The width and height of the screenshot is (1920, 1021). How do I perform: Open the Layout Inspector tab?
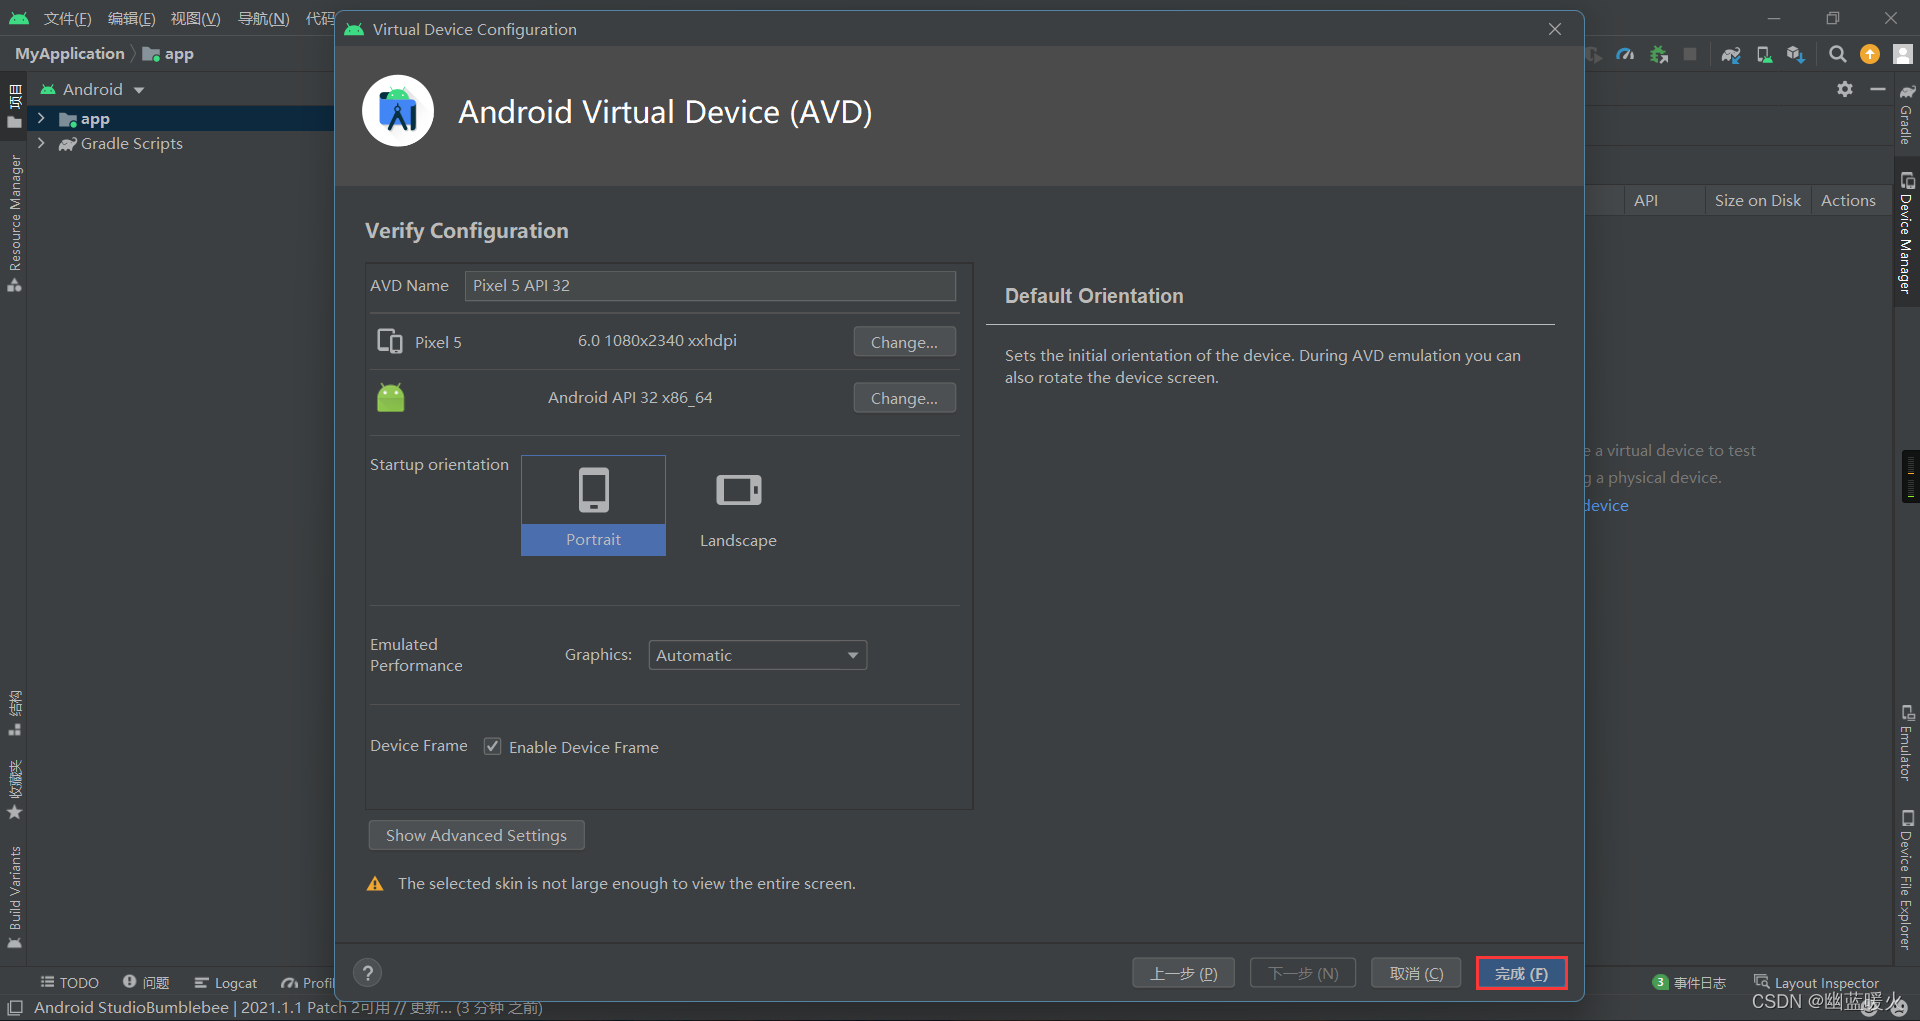(x=1816, y=982)
